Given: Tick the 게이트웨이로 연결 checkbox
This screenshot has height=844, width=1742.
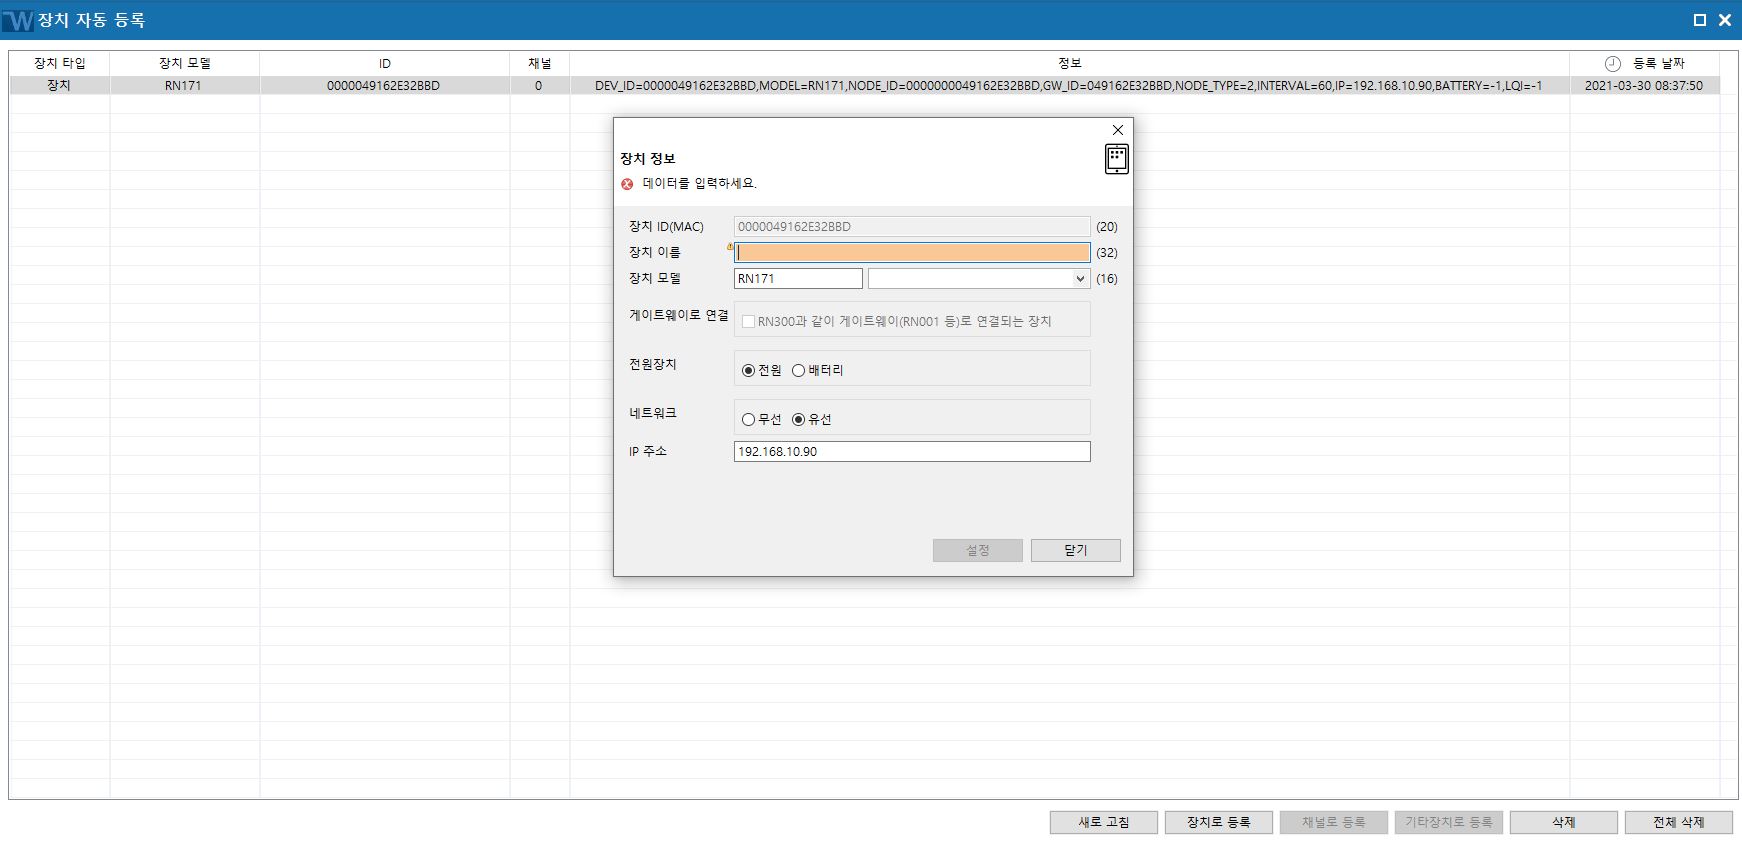Looking at the screenshot, I should tap(748, 321).
